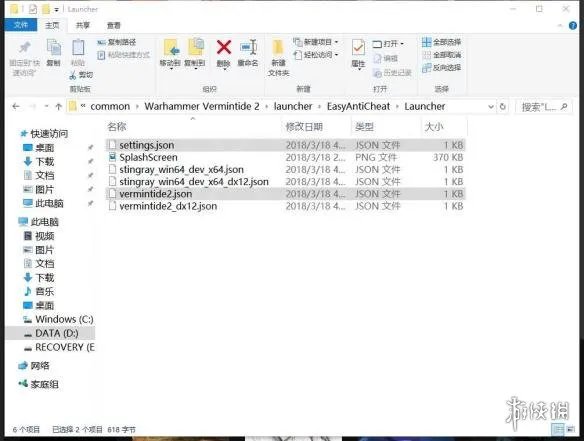Click the Edit (编辑) ribbon button

[385, 58]
